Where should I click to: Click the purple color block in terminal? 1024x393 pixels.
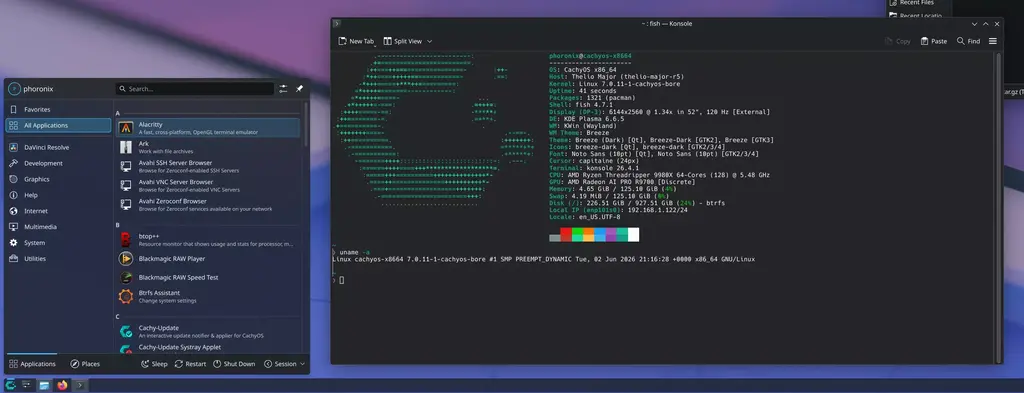pos(611,235)
